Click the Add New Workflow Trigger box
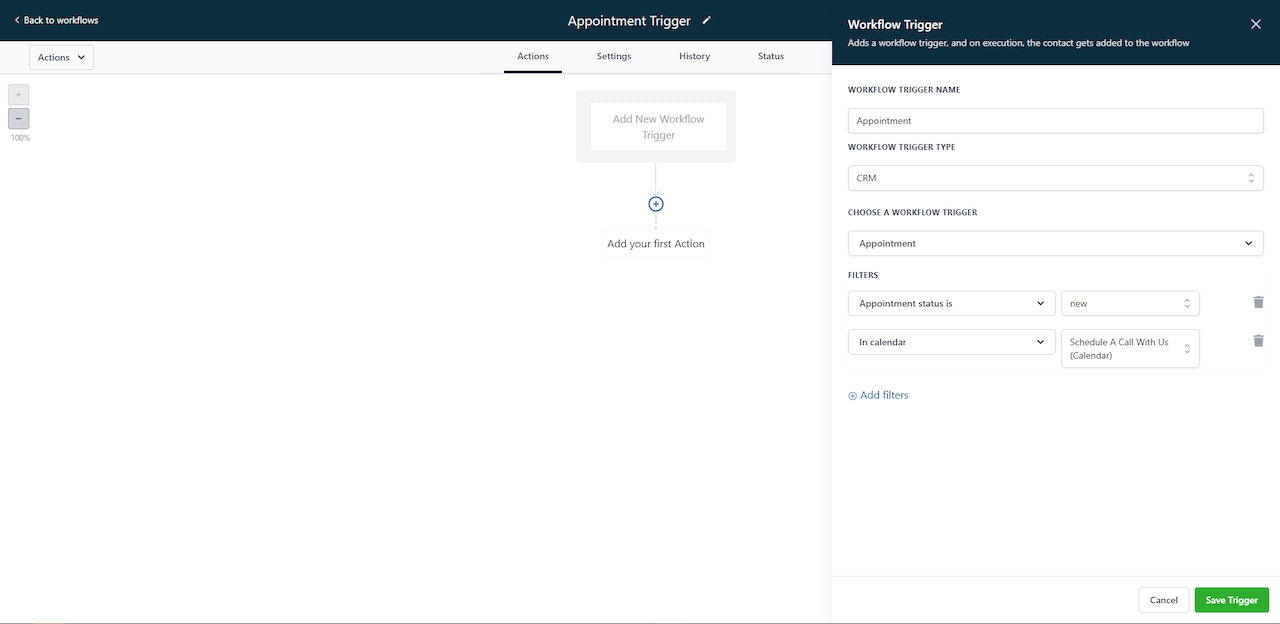This screenshot has width=1280, height=624. [658, 127]
